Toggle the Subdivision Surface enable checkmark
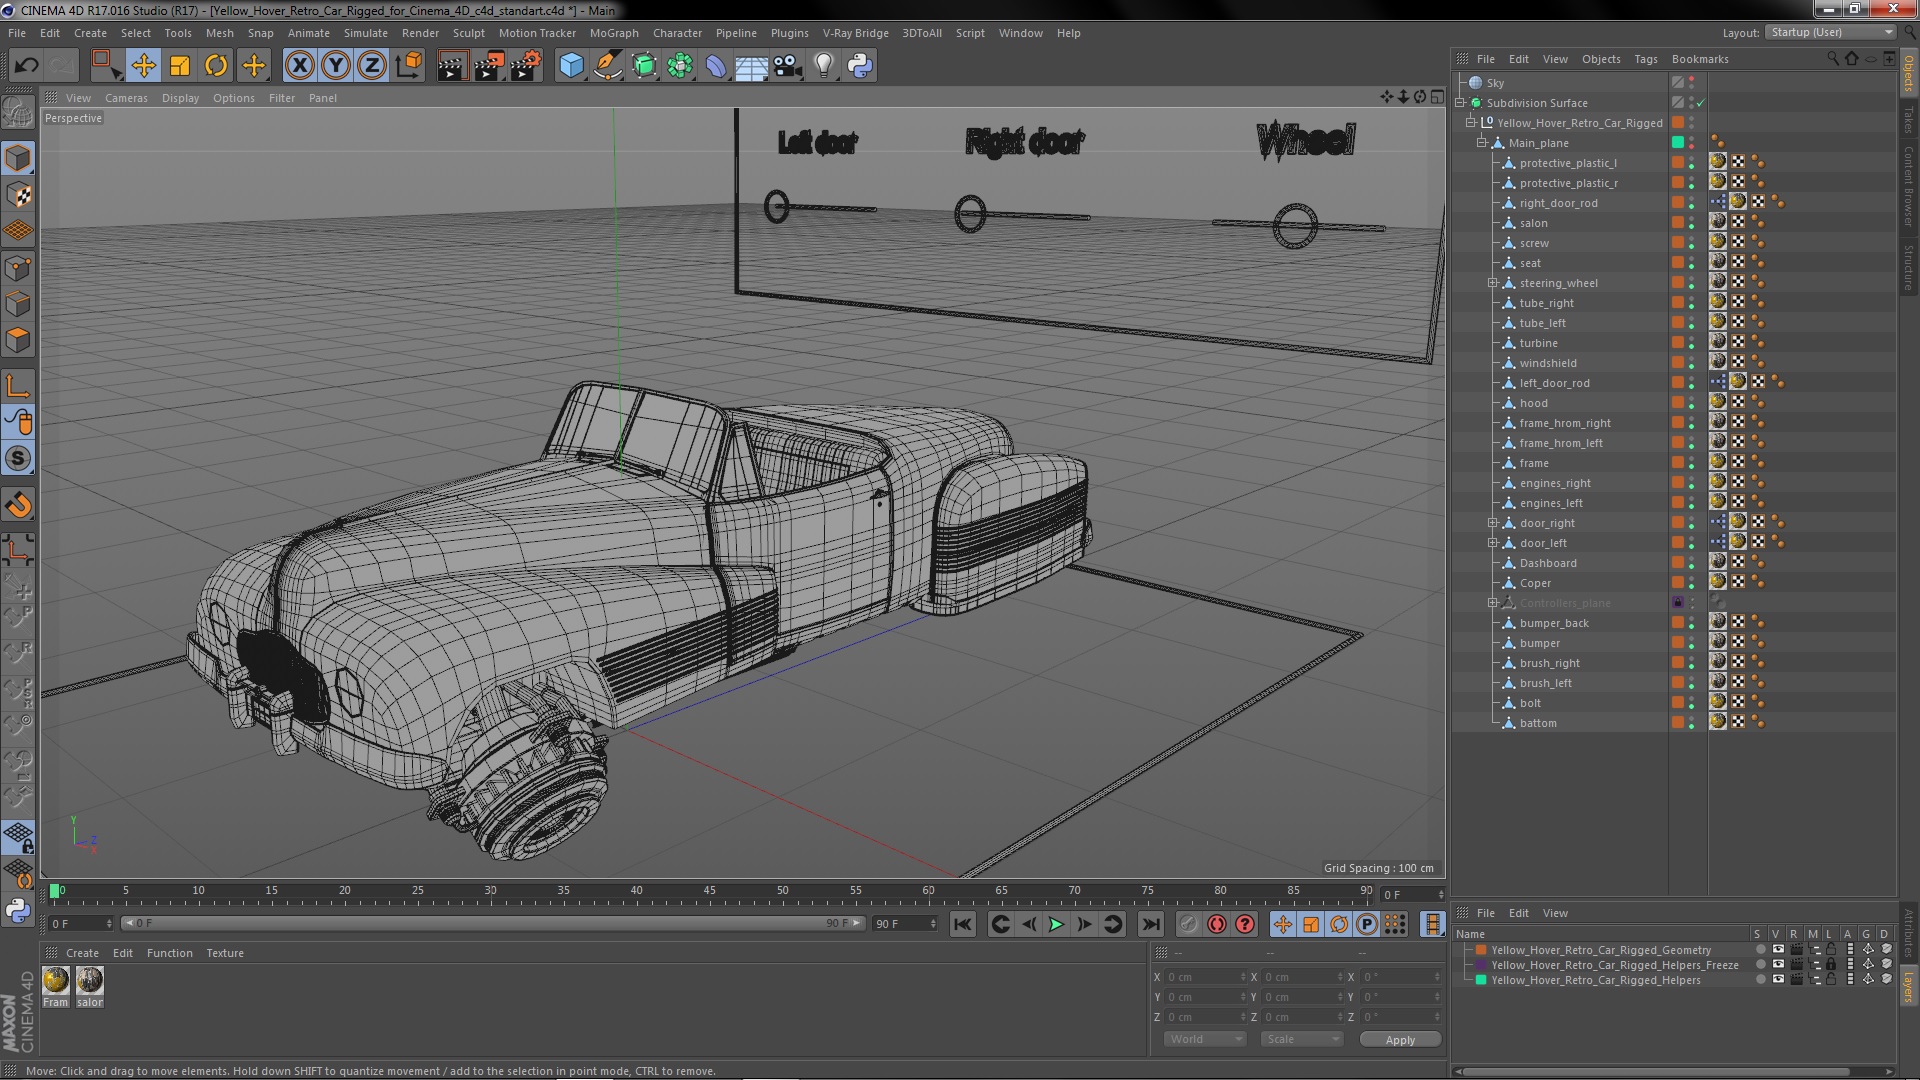 click(x=1700, y=103)
